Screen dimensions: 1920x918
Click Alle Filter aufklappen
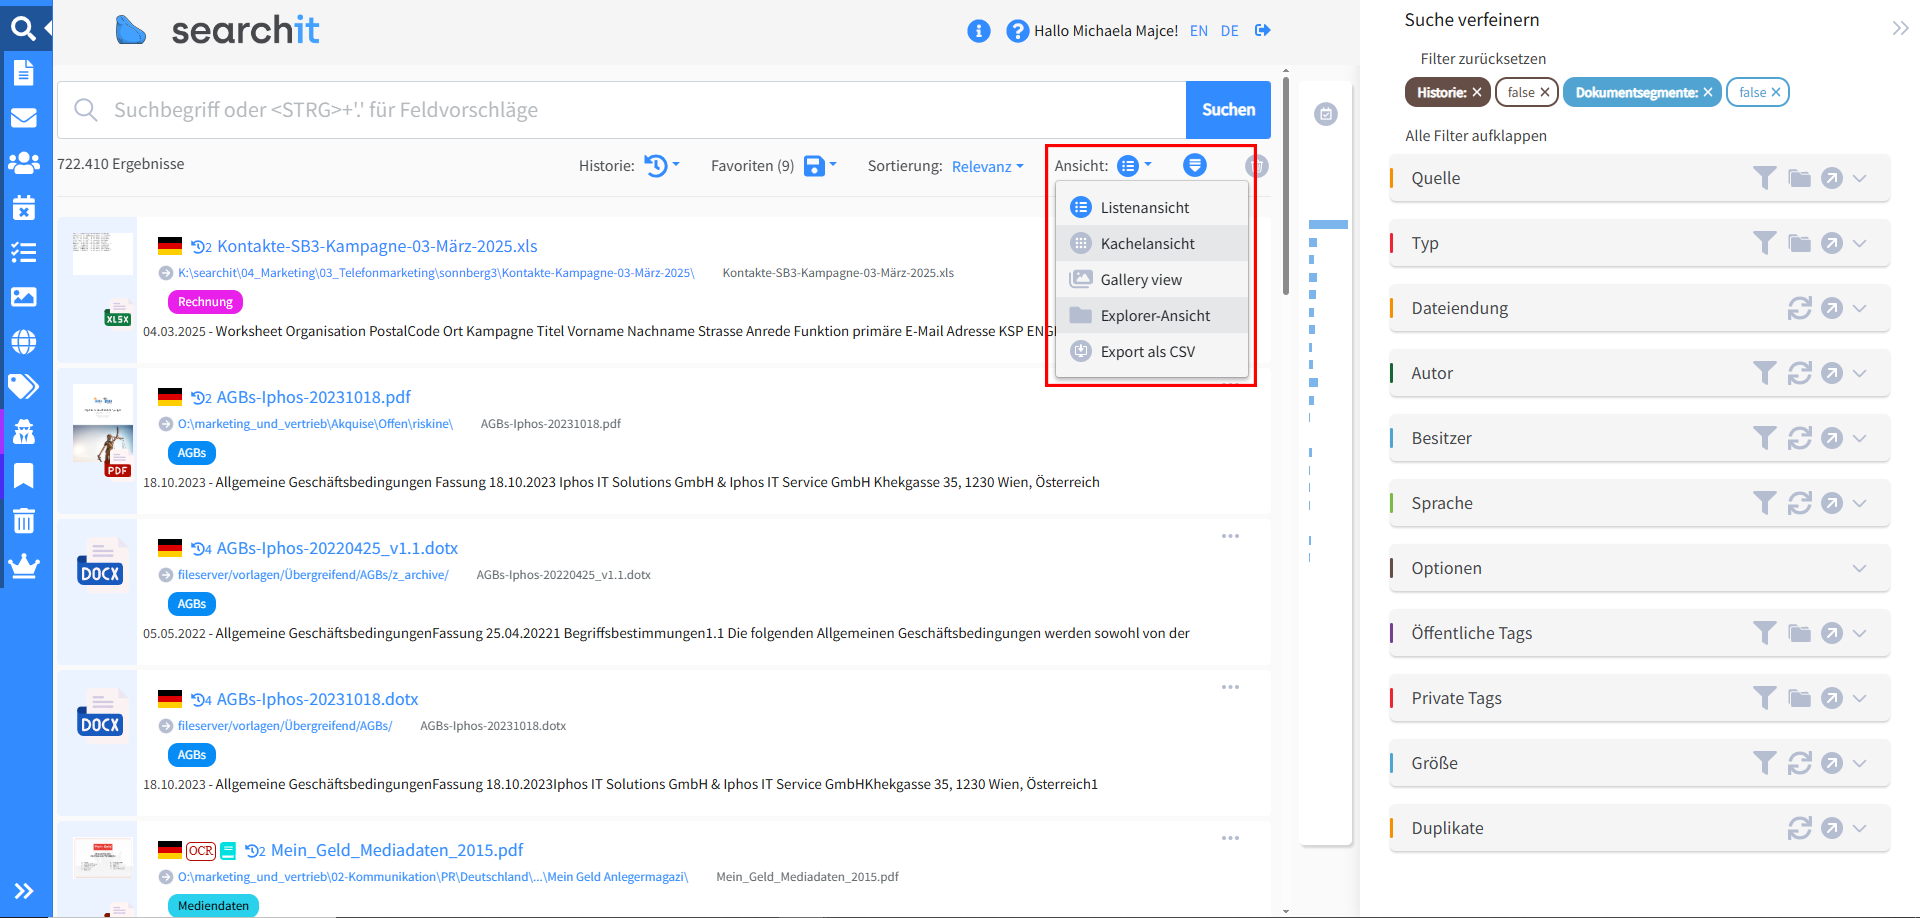click(1476, 136)
